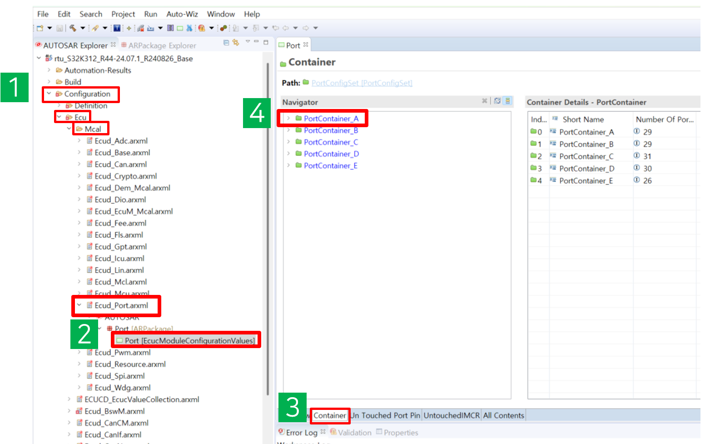The height and width of the screenshot is (447, 705).
Task: Expand the Build folder
Action: (49, 82)
